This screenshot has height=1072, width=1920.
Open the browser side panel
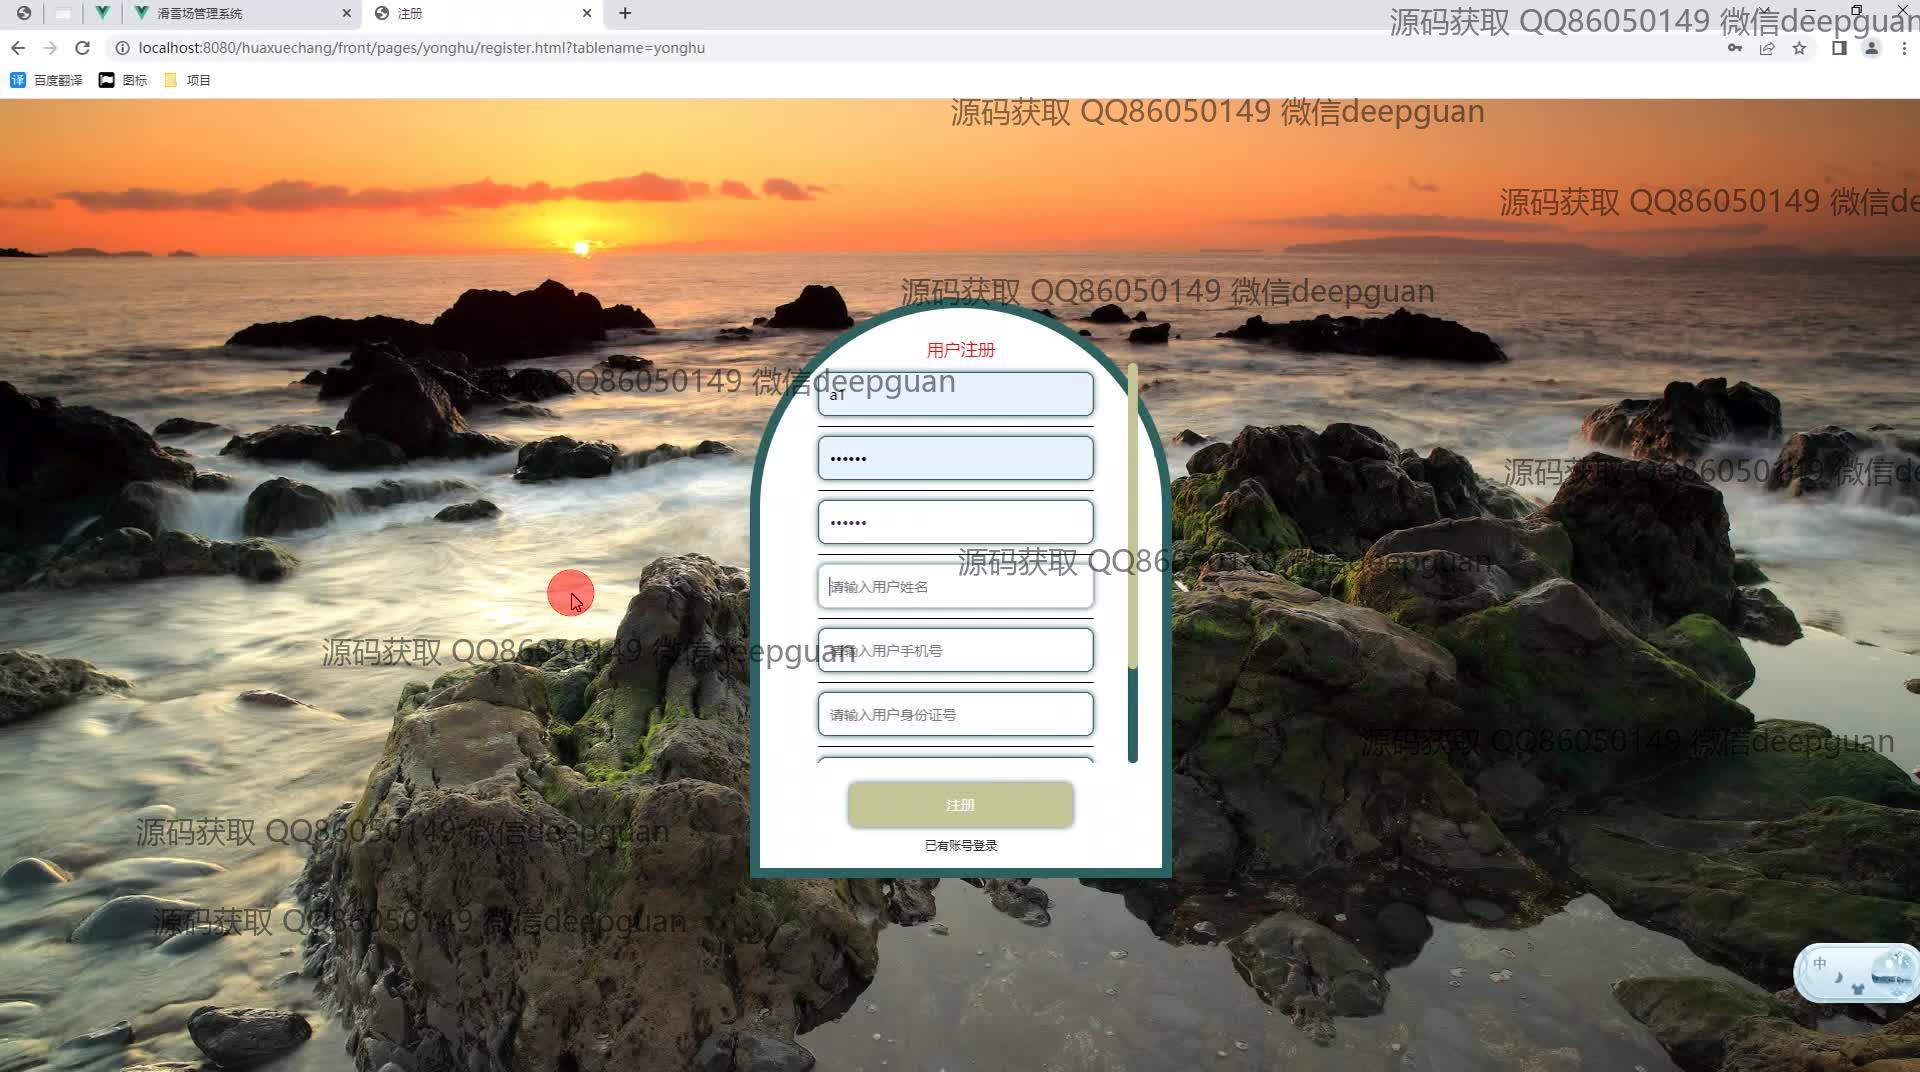coord(1839,48)
